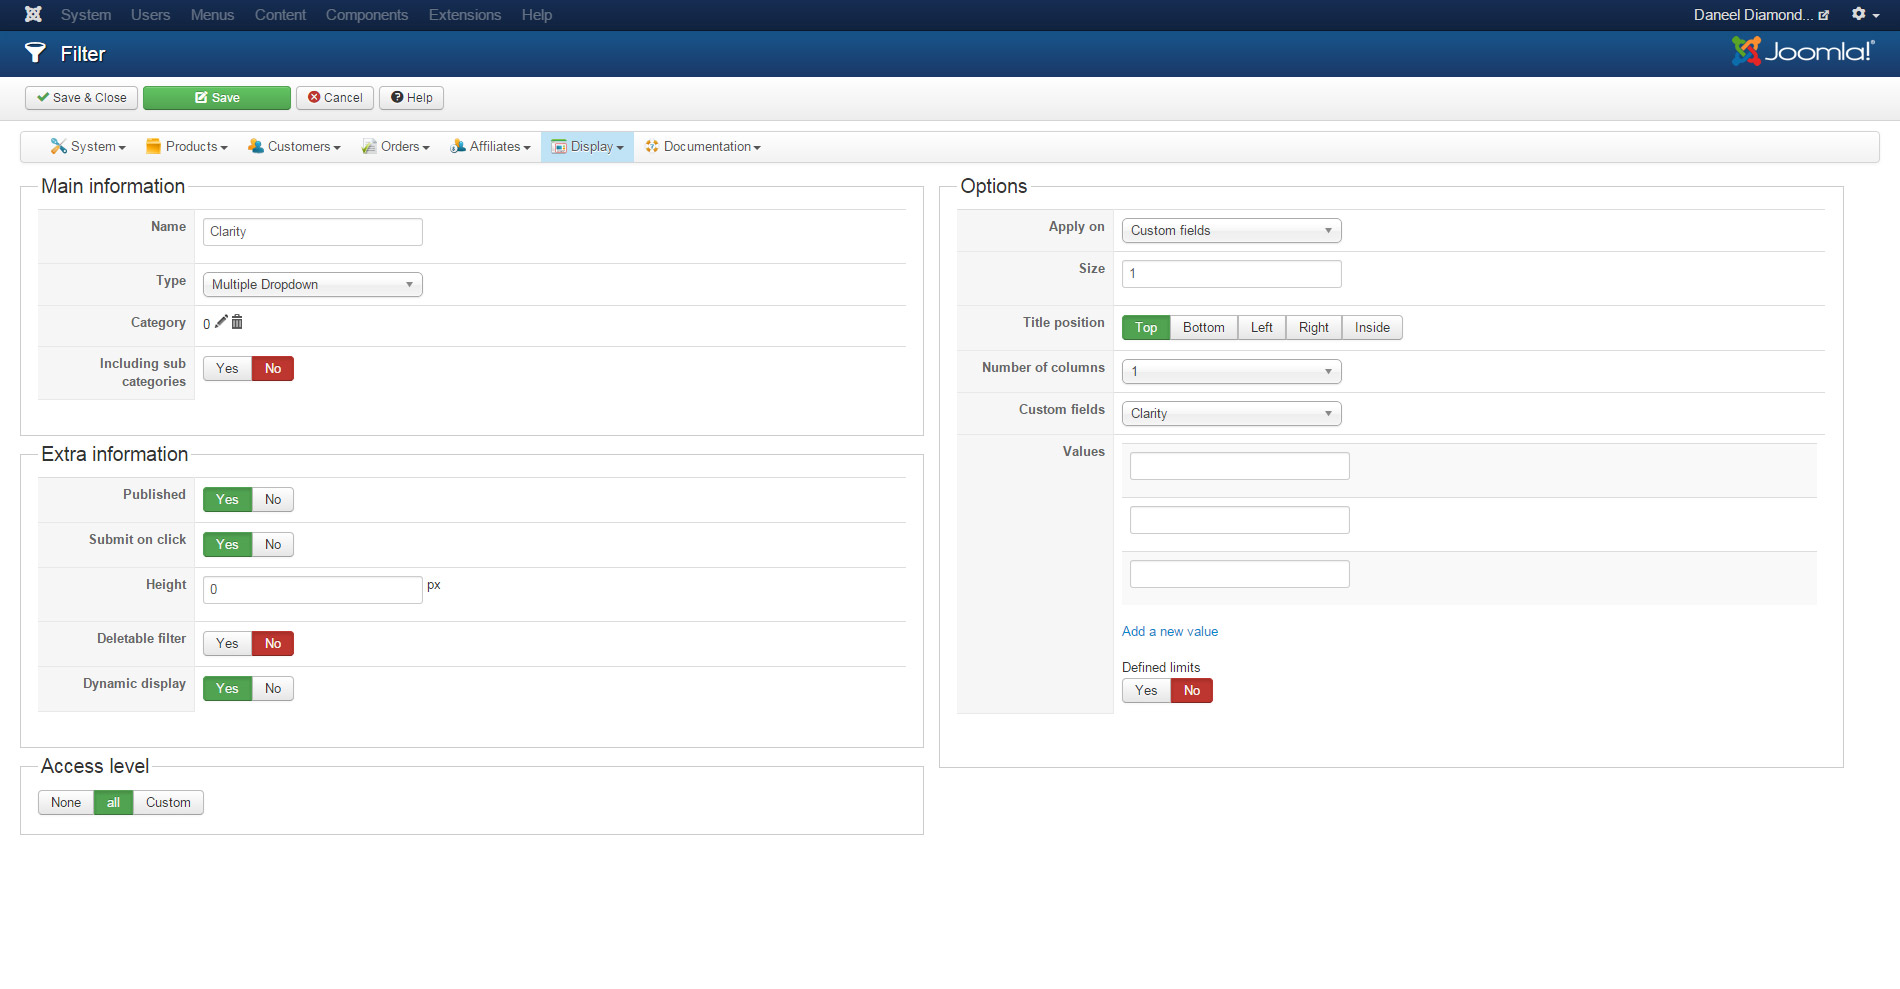The image size is (1900, 989).
Task: Open the Components top menu
Action: coord(367,14)
